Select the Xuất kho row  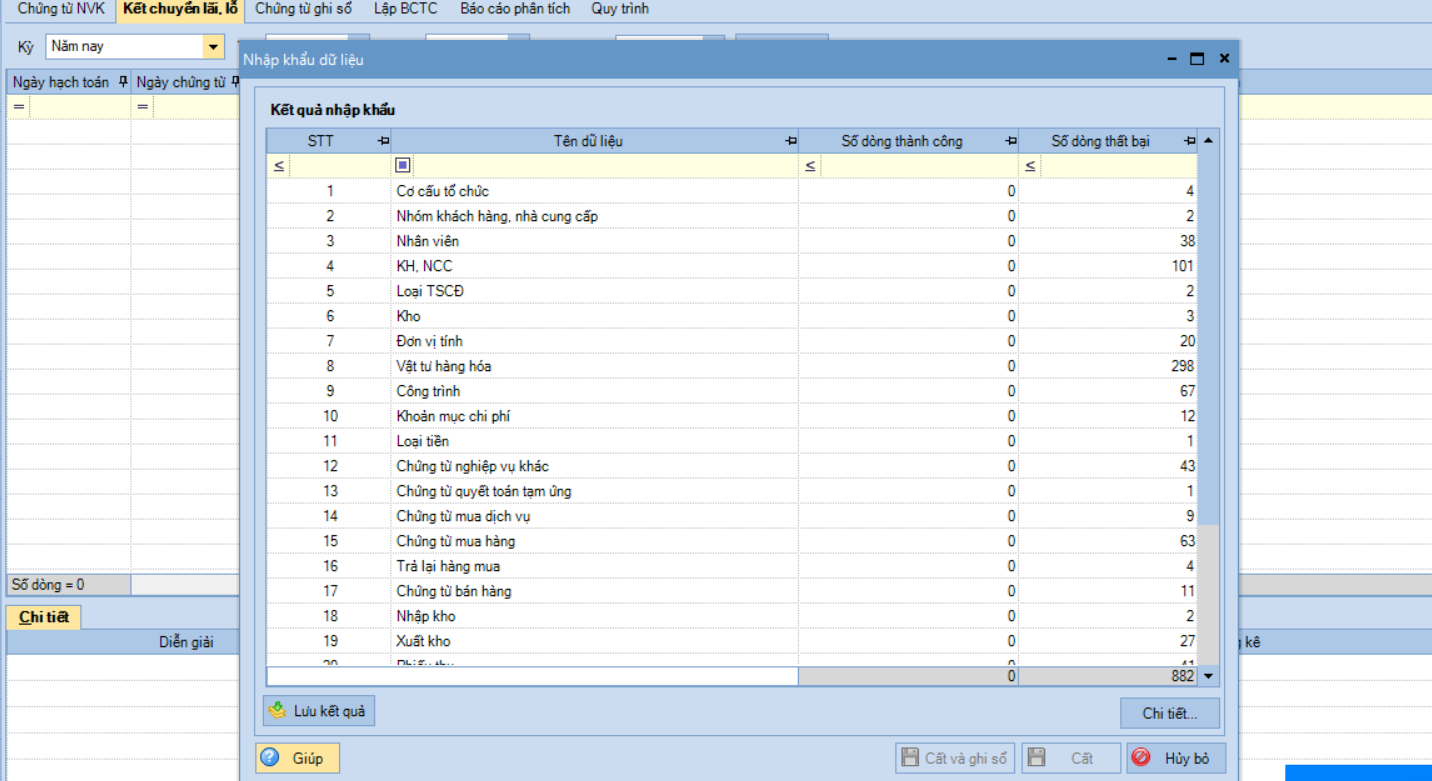[732, 641]
